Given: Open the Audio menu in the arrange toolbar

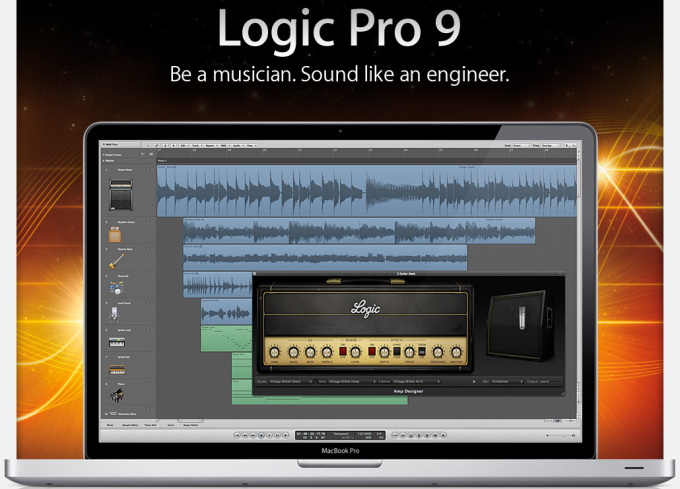Looking at the screenshot, I should coord(238,146).
